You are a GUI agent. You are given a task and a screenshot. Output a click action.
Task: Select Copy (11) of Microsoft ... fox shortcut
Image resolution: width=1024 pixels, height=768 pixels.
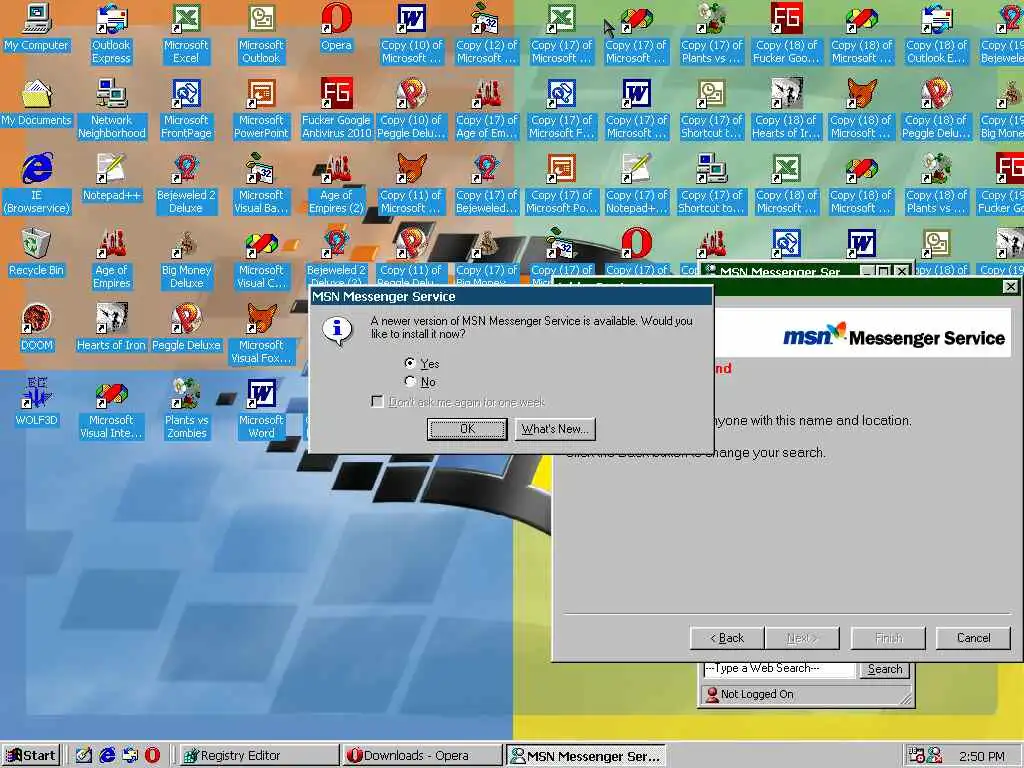coord(411,184)
